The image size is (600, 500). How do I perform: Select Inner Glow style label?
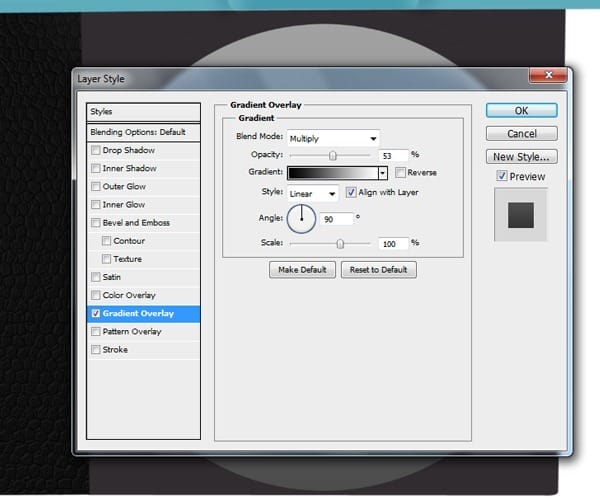(x=124, y=205)
